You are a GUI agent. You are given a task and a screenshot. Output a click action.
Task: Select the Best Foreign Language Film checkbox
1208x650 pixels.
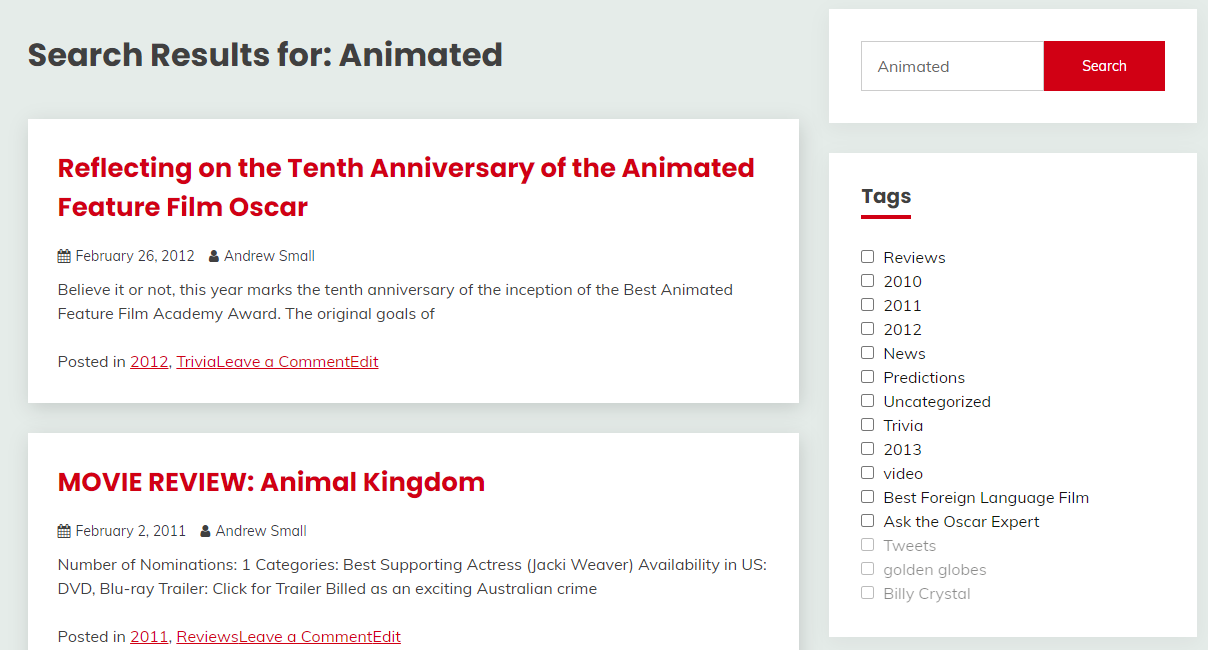point(868,497)
